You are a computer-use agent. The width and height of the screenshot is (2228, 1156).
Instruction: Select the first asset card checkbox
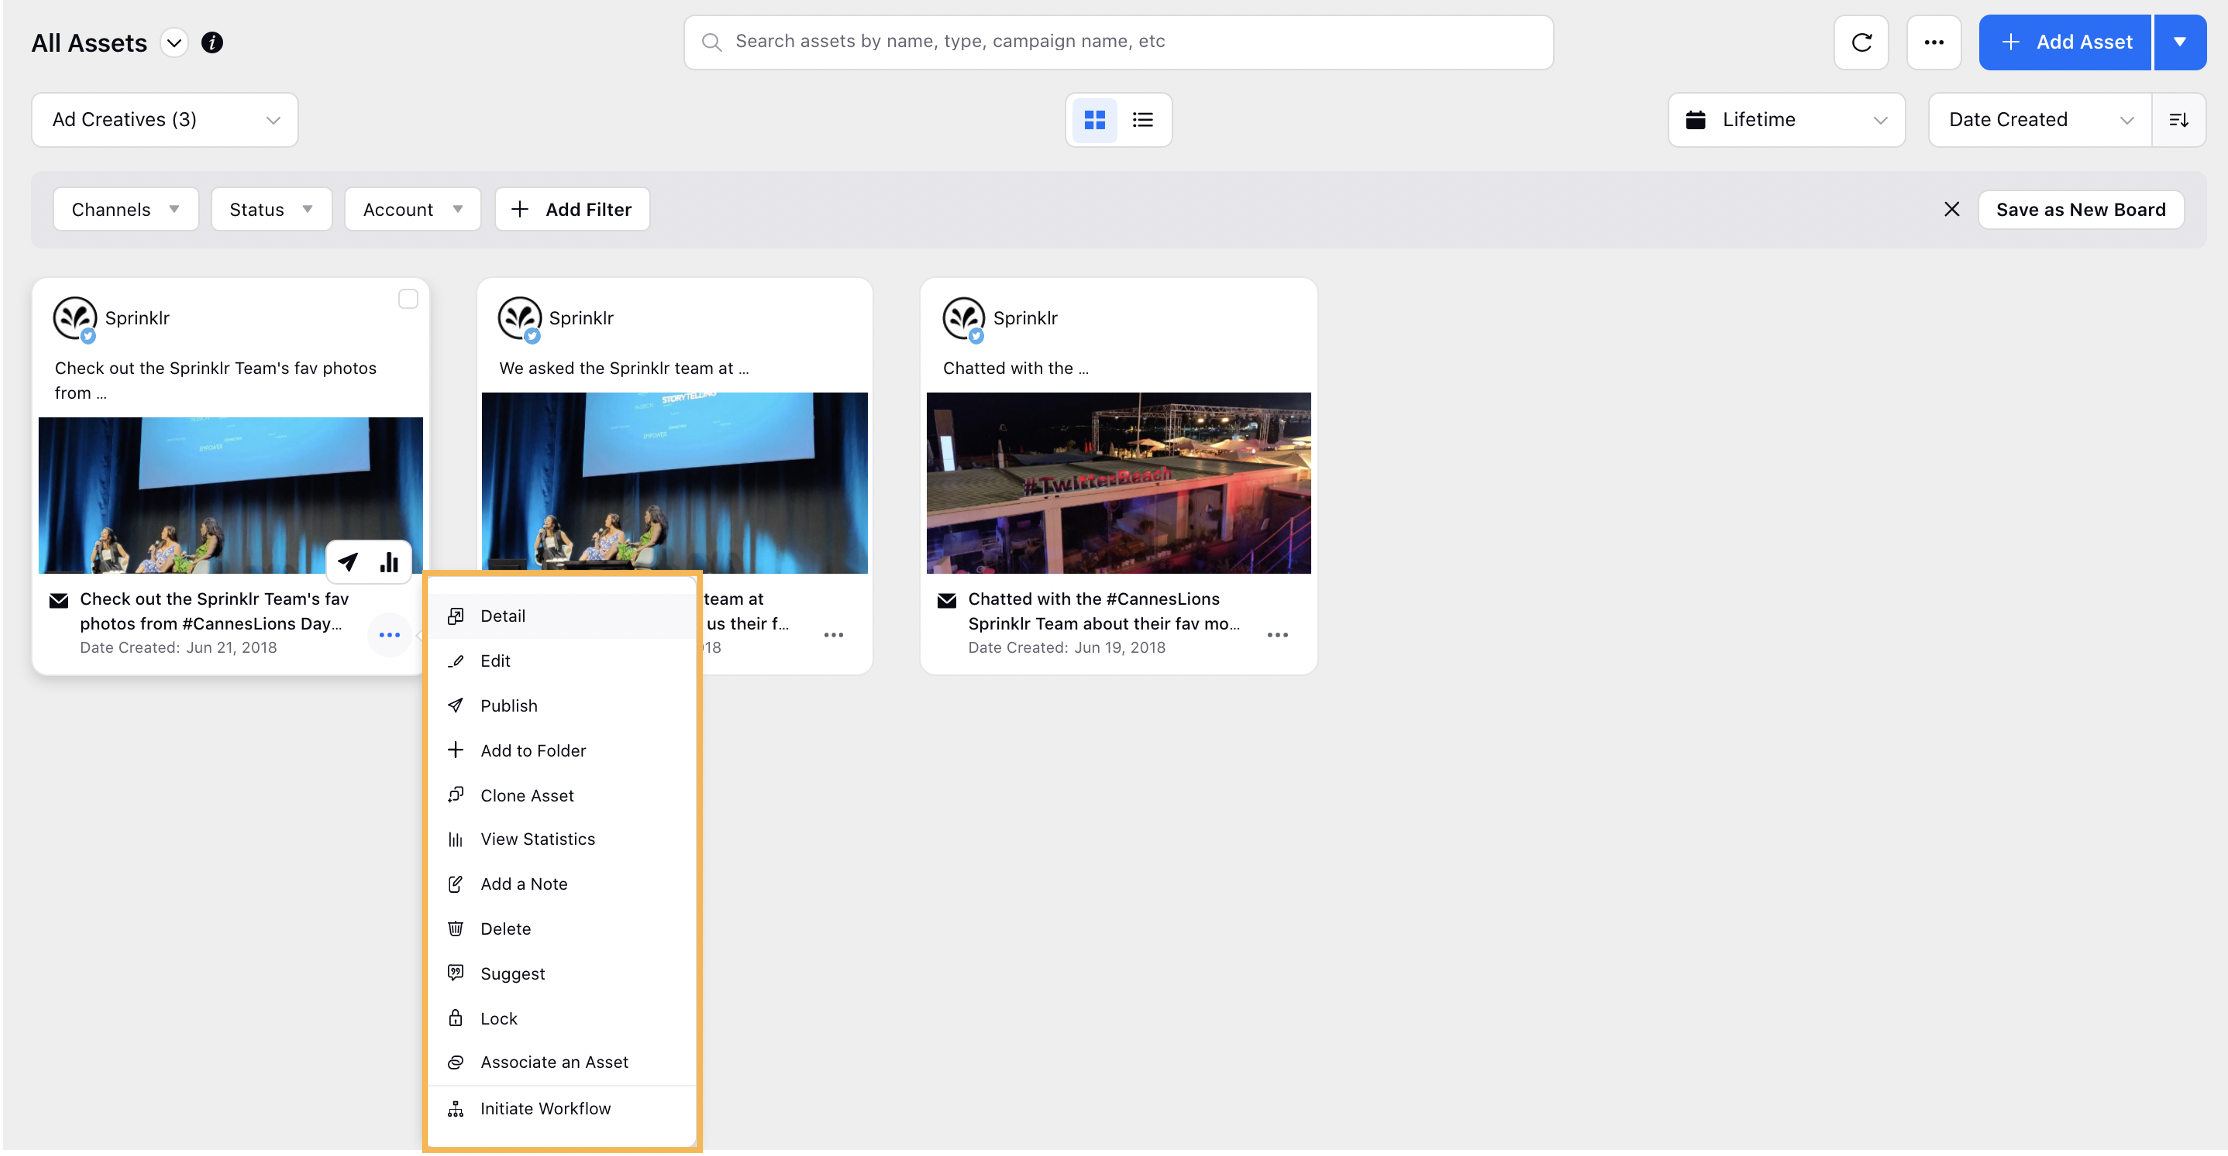[408, 299]
